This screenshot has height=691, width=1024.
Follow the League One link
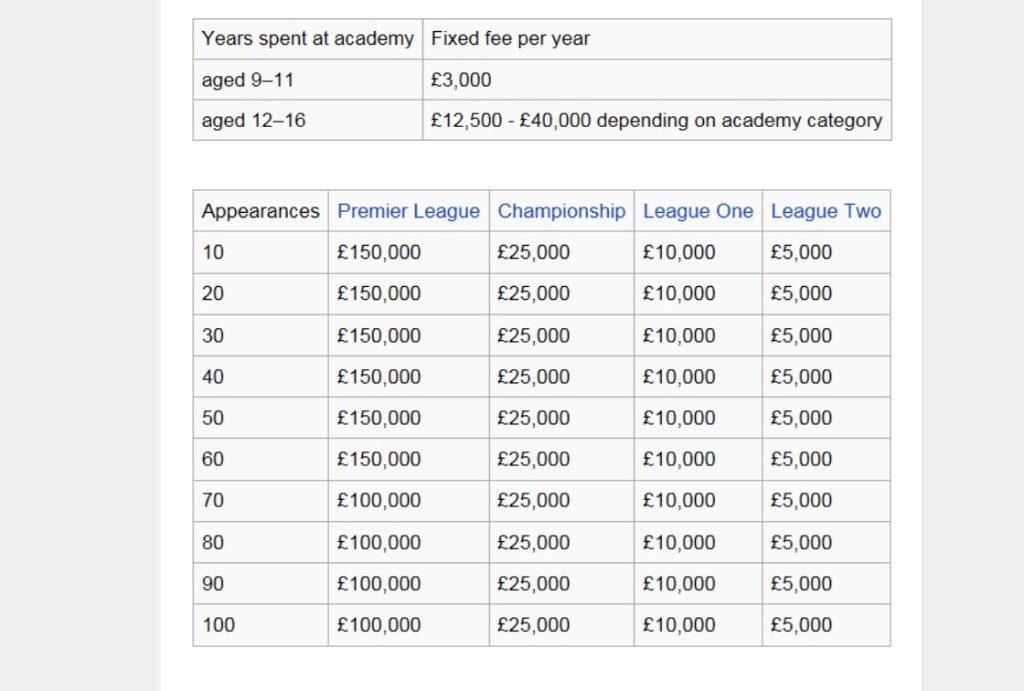[x=698, y=211]
